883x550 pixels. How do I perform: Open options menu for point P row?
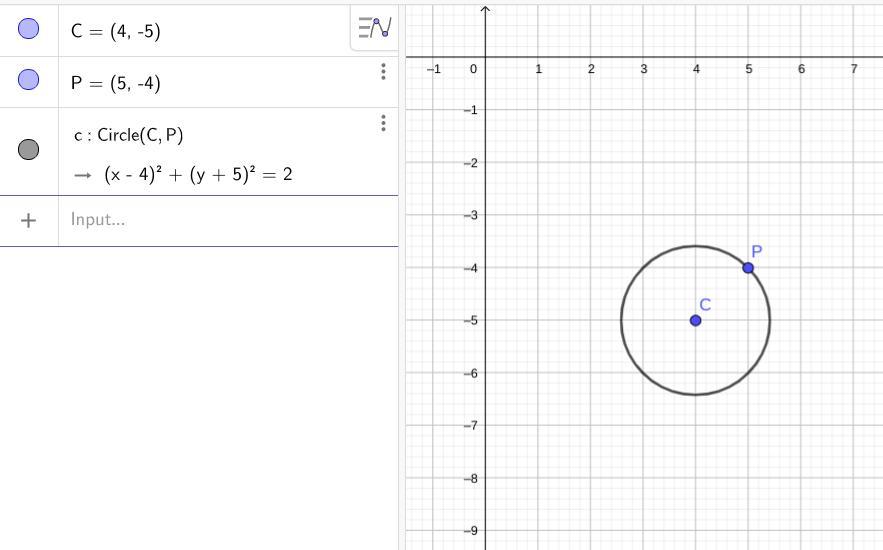pyautogui.click(x=383, y=71)
